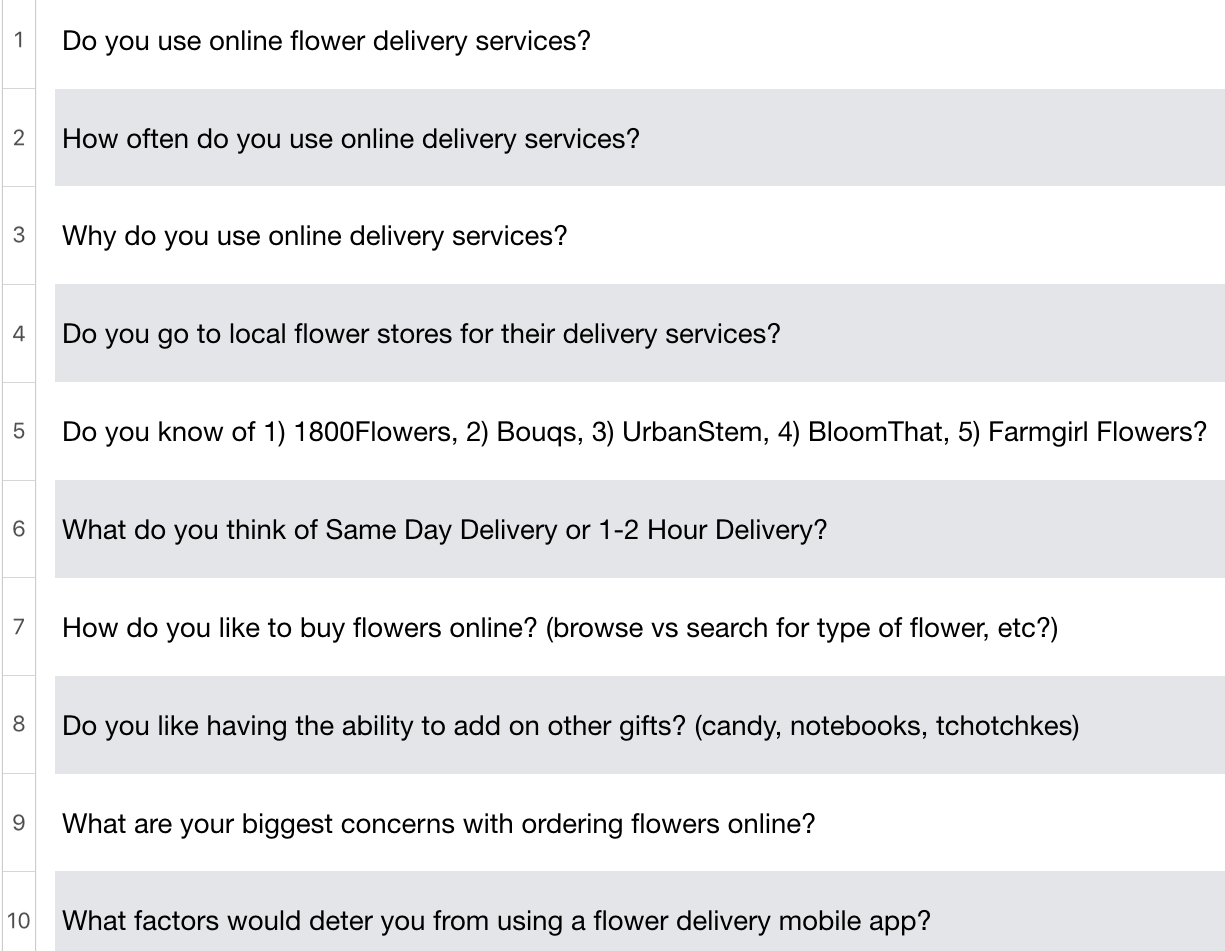Image resolution: width=1225 pixels, height=951 pixels.
Task: Select row header number 1
Action: 19,41
